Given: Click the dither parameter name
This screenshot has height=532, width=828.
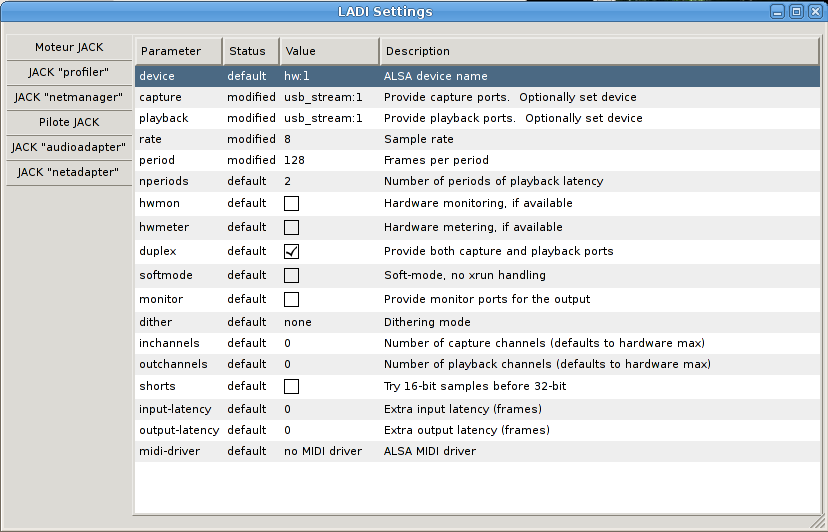Looking at the screenshot, I should tap(155, 322).
